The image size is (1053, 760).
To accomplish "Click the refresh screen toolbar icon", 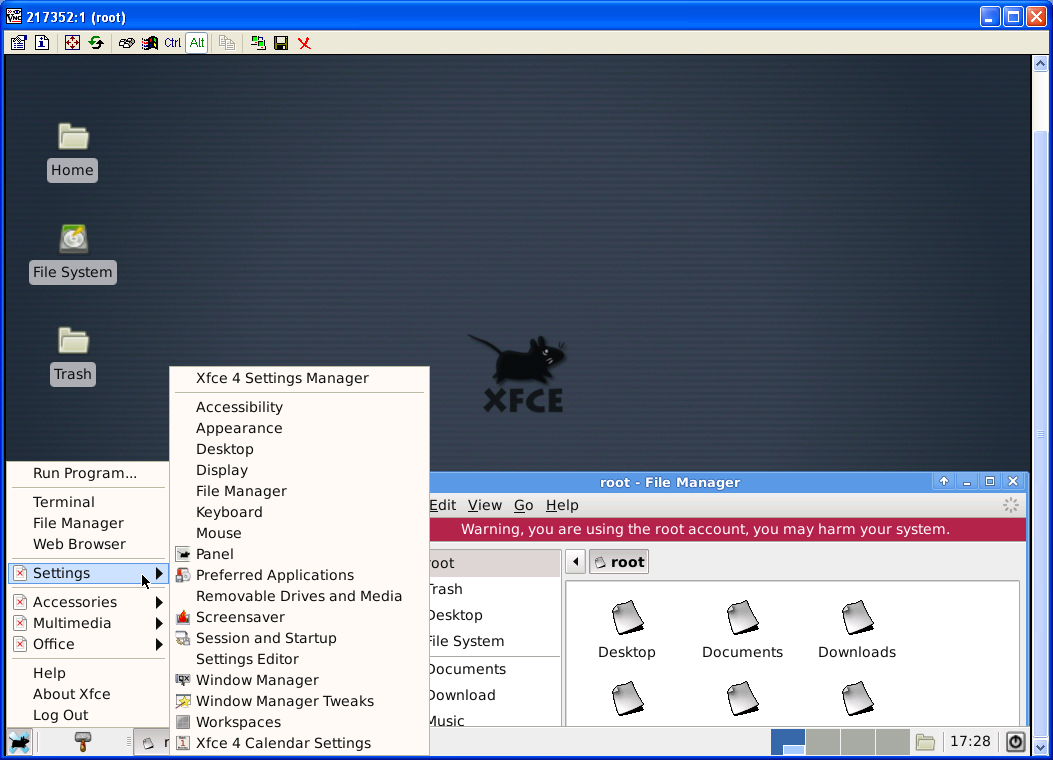I will click(96, 43).
